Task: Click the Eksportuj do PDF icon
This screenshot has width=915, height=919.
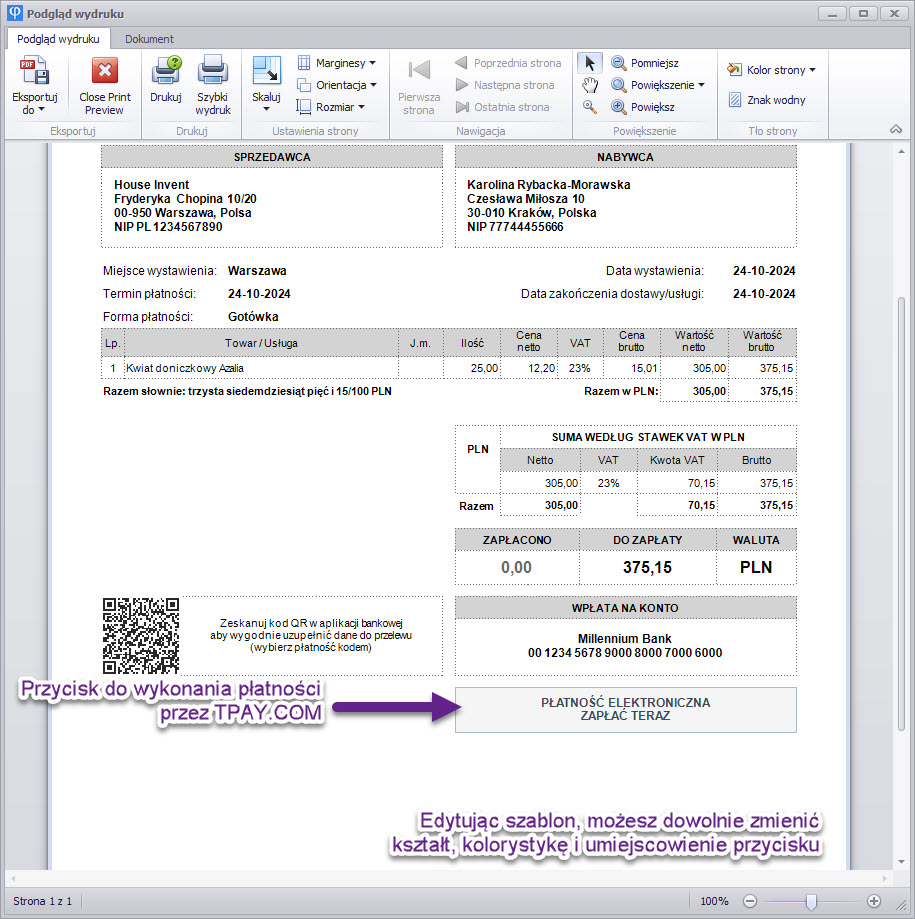Action: coord(34,72)
